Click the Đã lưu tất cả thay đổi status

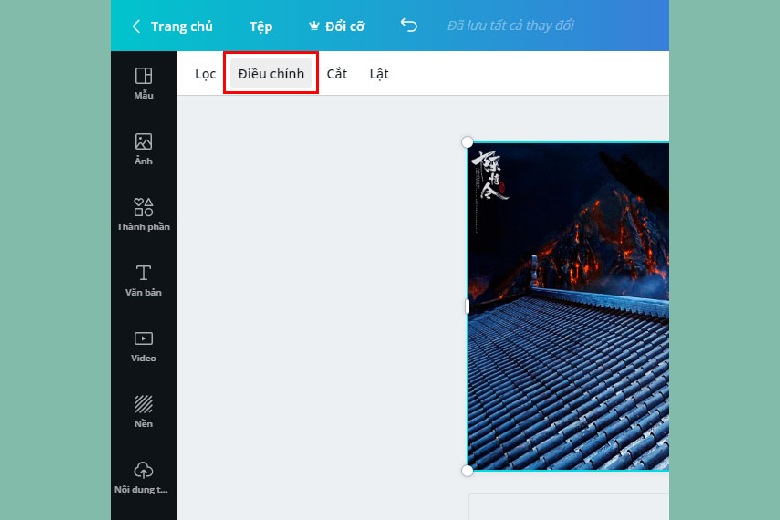[510, 25]
